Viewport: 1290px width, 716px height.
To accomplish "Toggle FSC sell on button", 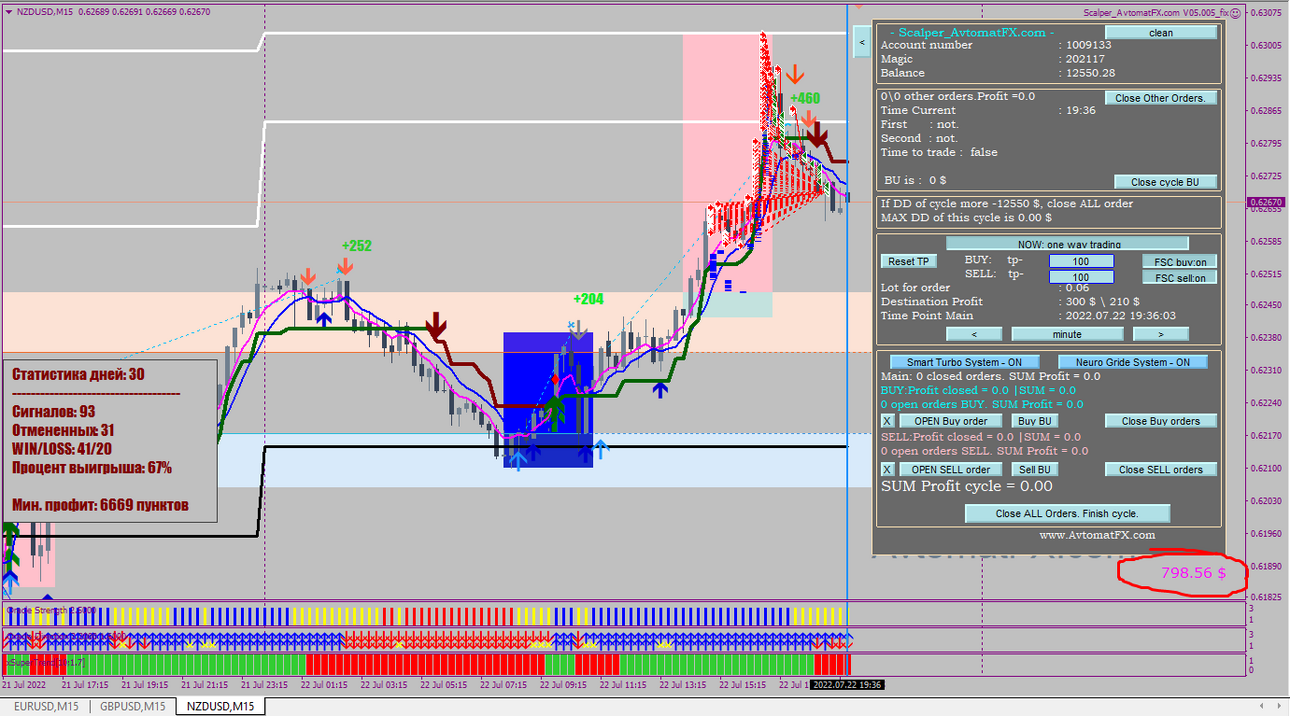I will 1180,277.
